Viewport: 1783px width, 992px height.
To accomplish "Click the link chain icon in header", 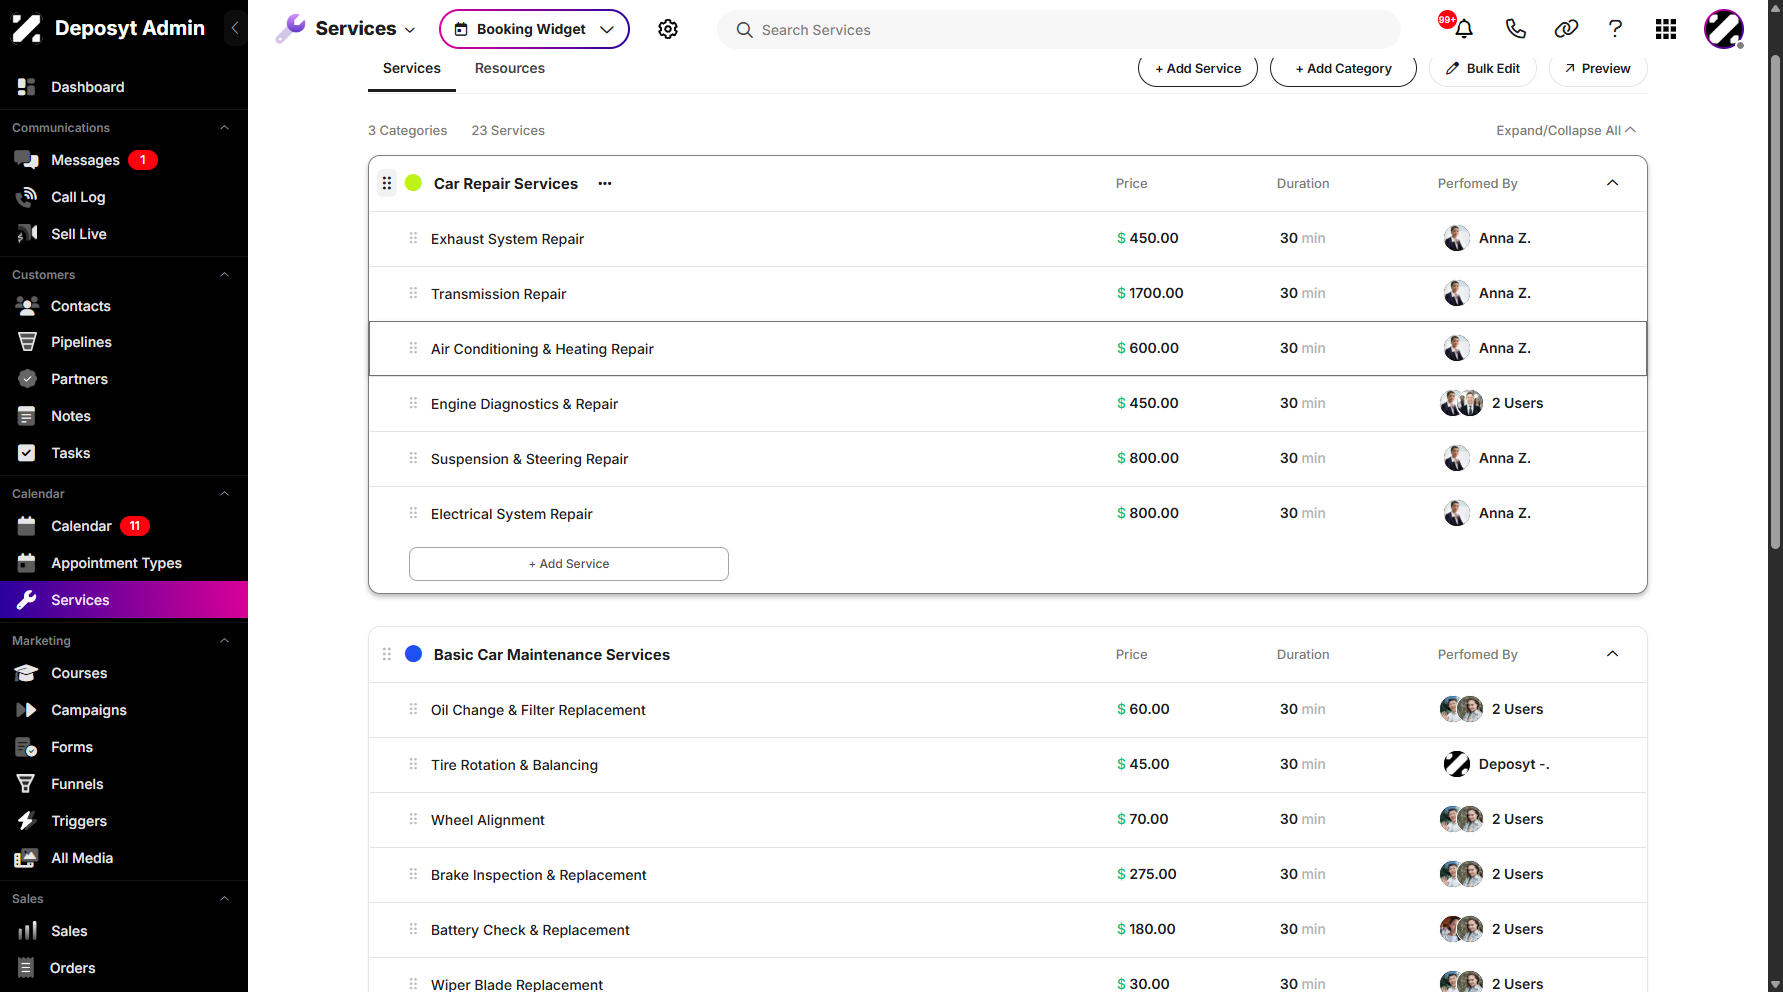I will pyautogui.click(x=1566, y=29).
